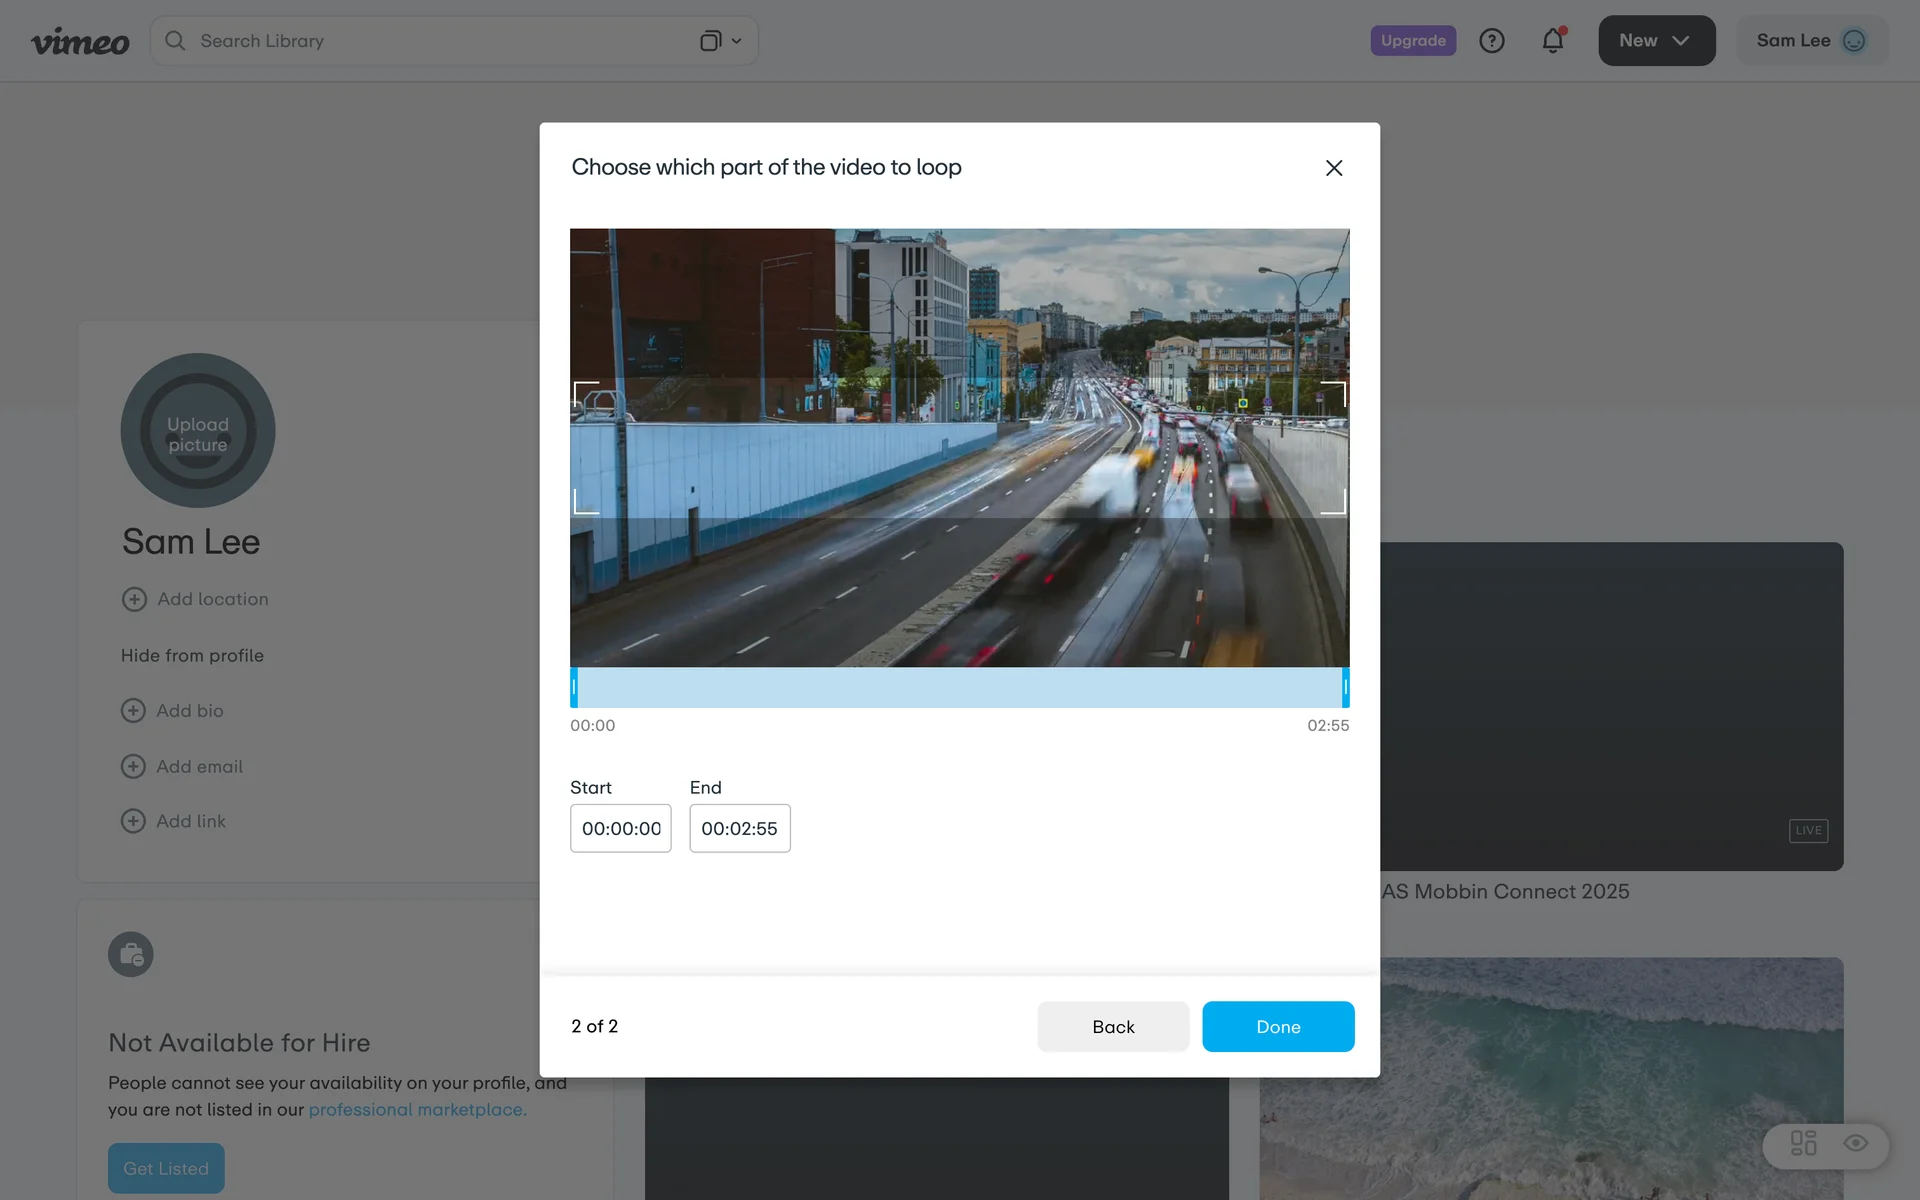Click the grid layout icon at bottom right
Viewport: 1920px width, 1200px height.
[1803, 1143]
